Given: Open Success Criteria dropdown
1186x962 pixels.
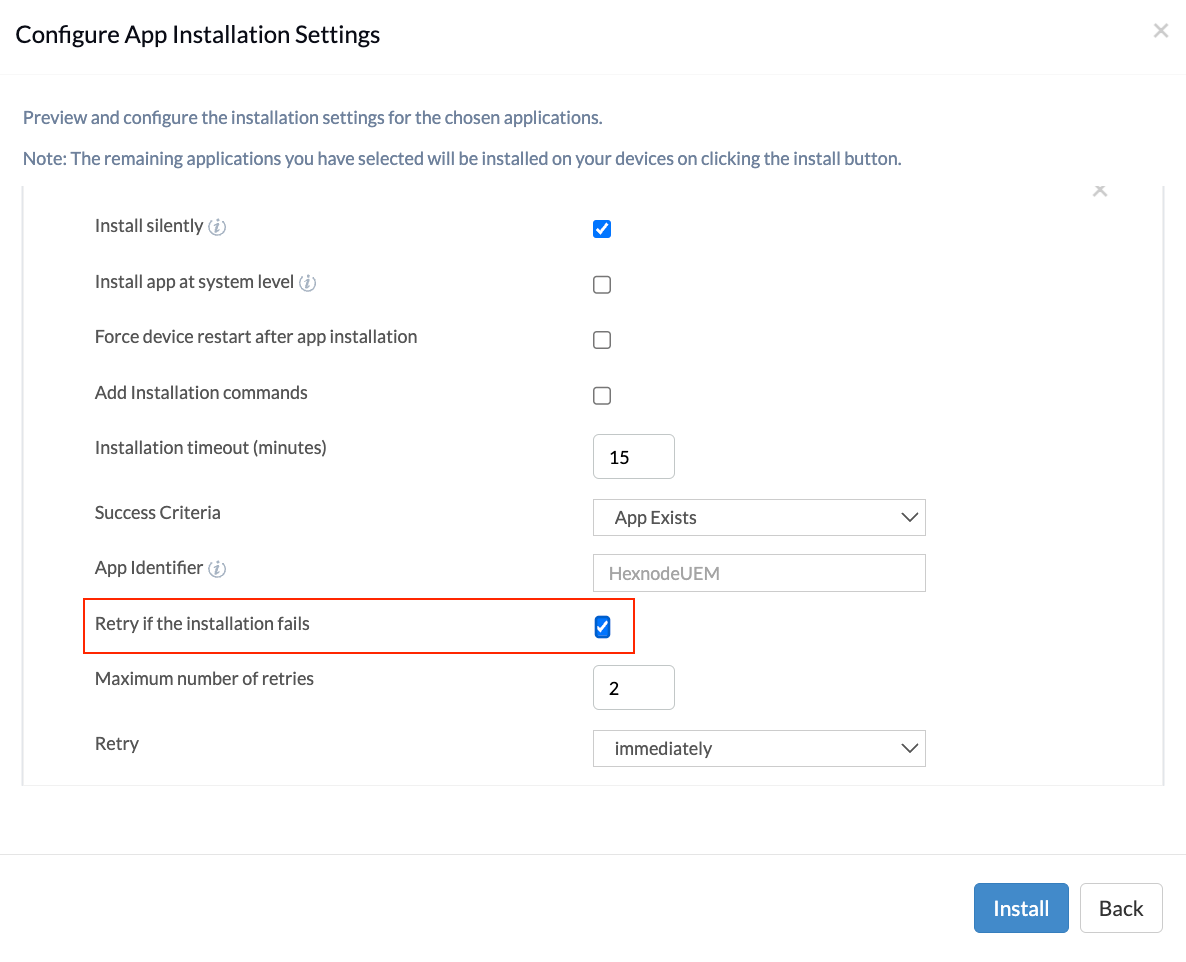Looking at the screenshot, I should (759, 517).
